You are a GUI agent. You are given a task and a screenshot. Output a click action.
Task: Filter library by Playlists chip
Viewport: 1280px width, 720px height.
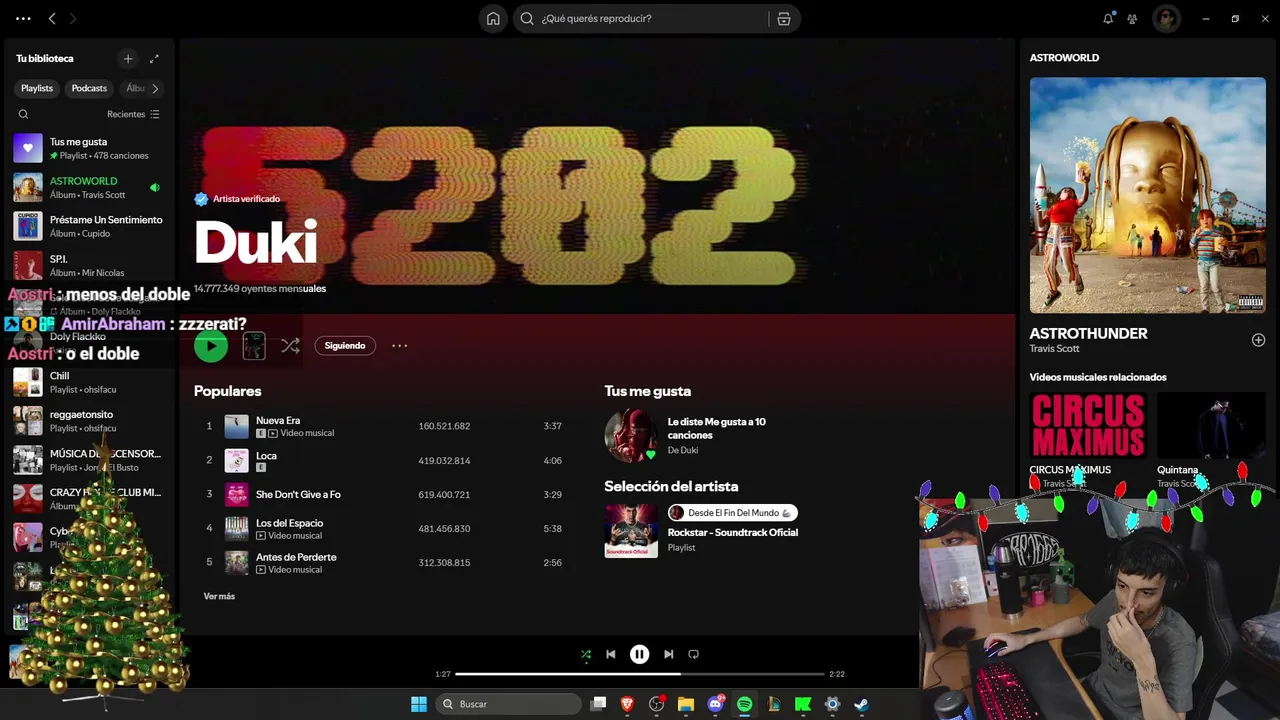tap(37, 88)
